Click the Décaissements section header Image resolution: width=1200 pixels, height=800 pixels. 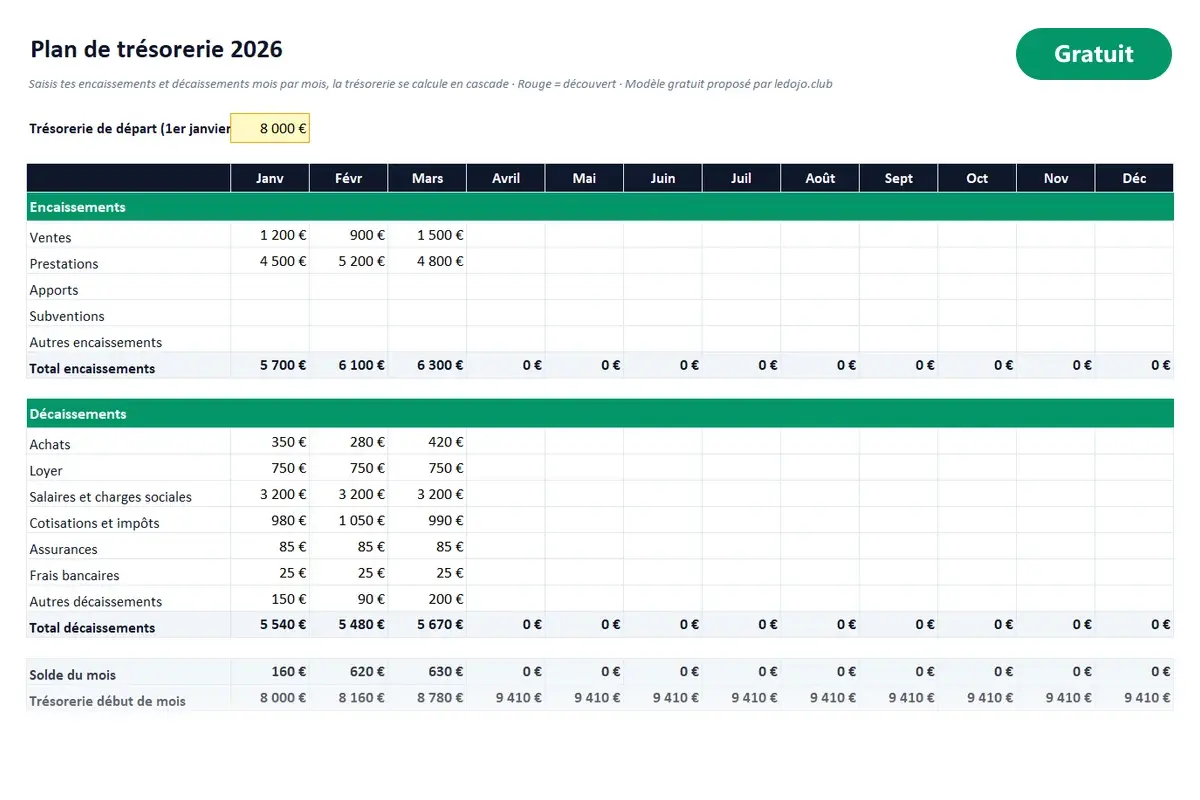coord(600,413)
